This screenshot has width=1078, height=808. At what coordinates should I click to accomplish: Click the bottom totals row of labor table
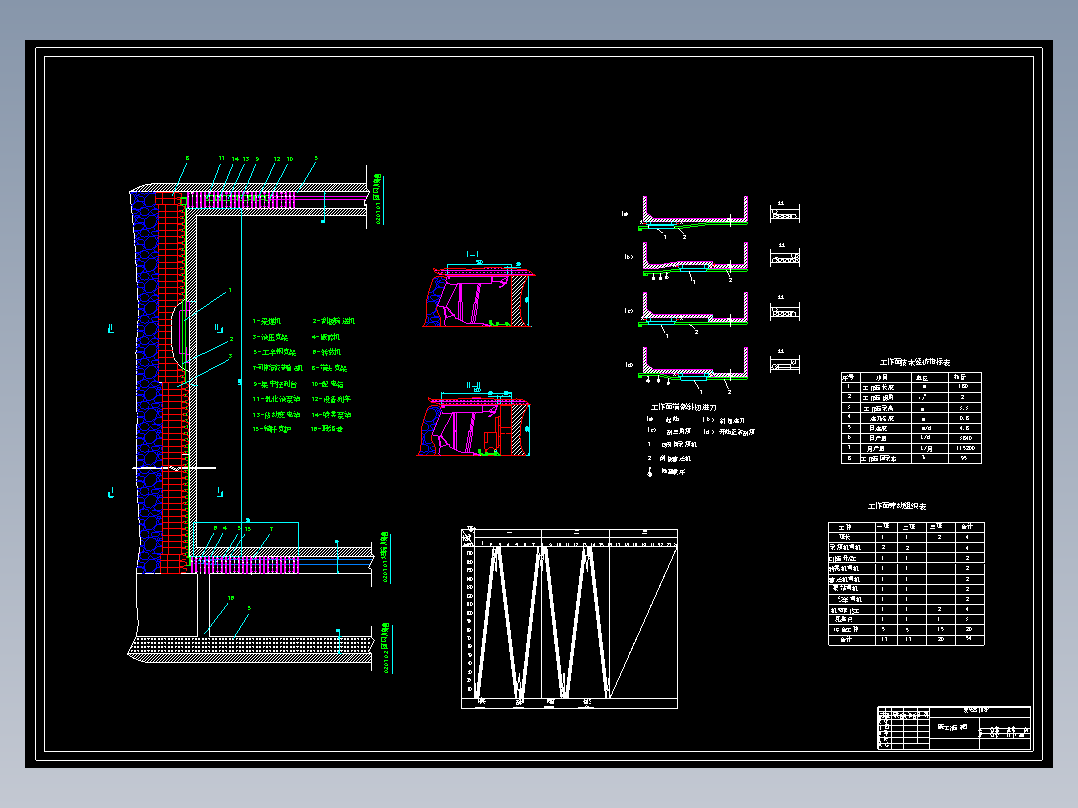pos(906,640)
